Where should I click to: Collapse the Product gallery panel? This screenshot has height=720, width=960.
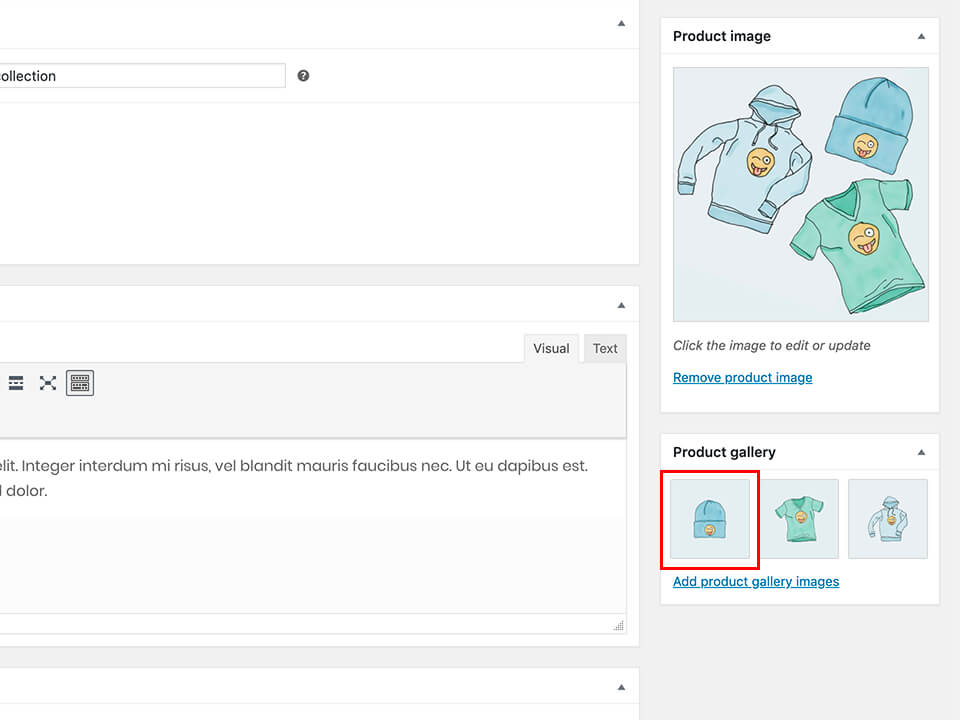[x=921, y=452]
